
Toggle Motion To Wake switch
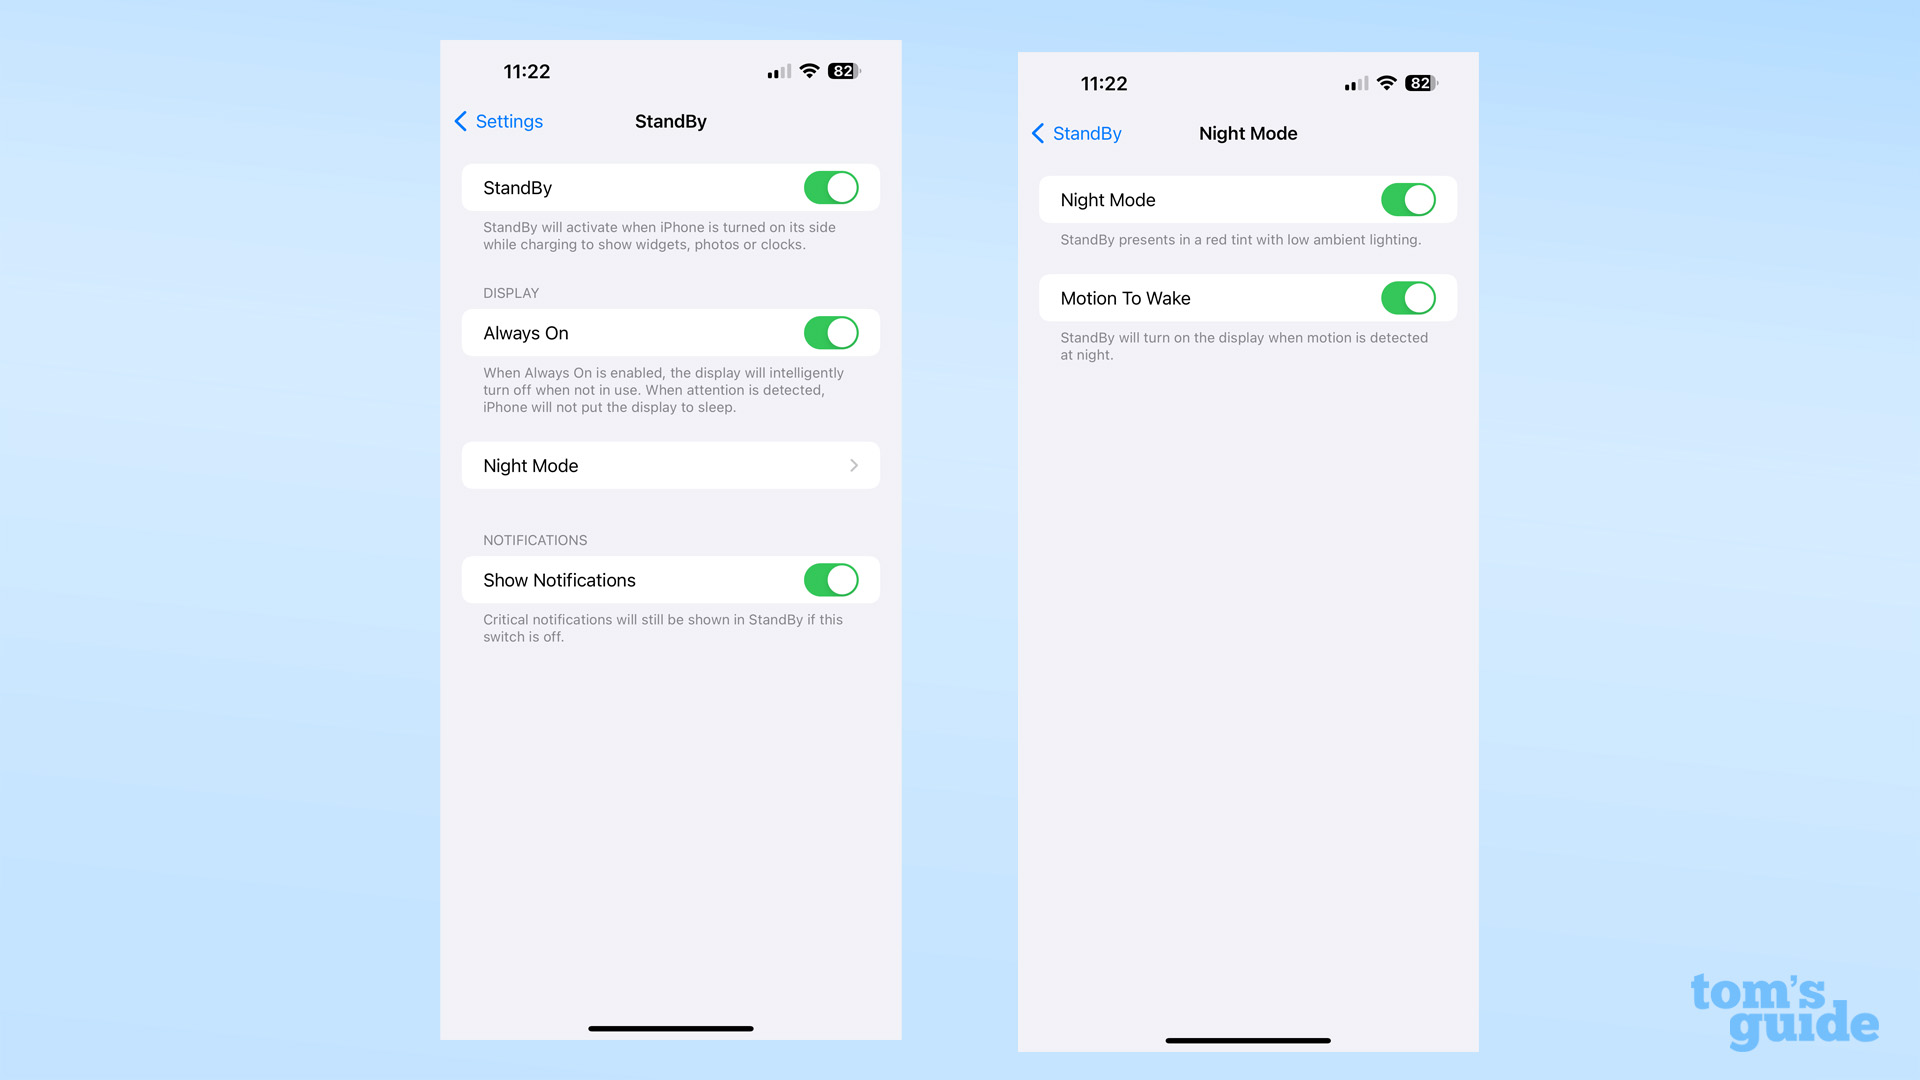tap(1407, 298)
